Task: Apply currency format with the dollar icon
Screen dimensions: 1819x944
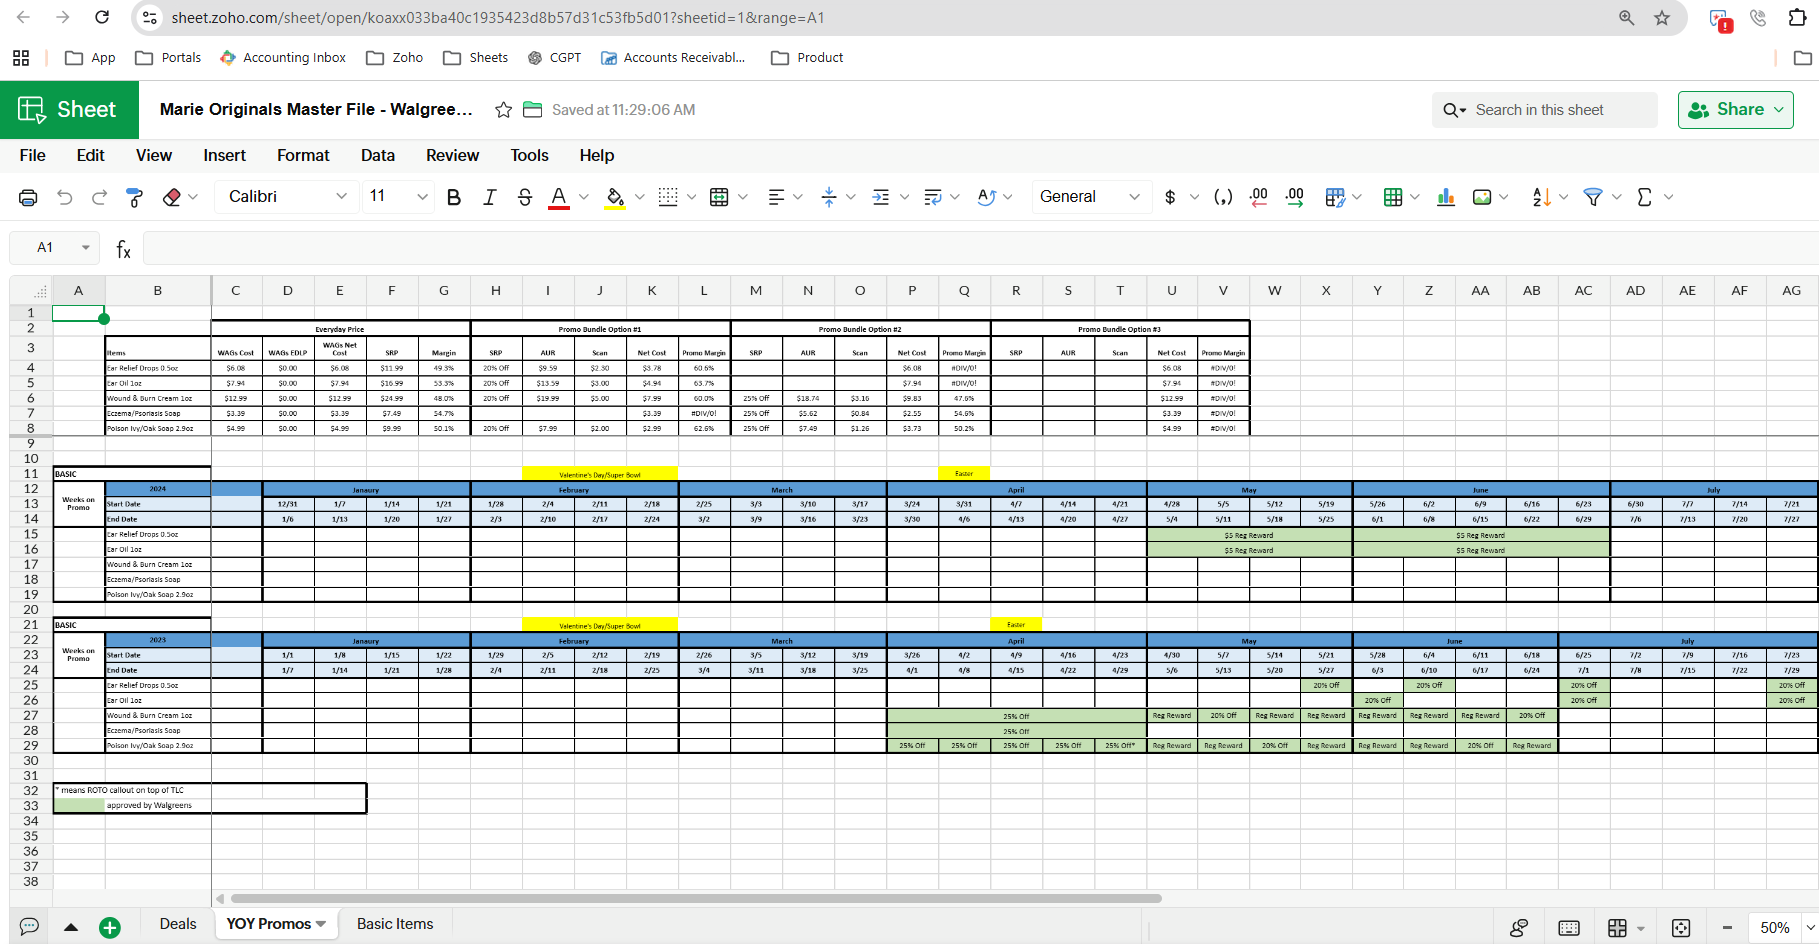Action: 1170,197
